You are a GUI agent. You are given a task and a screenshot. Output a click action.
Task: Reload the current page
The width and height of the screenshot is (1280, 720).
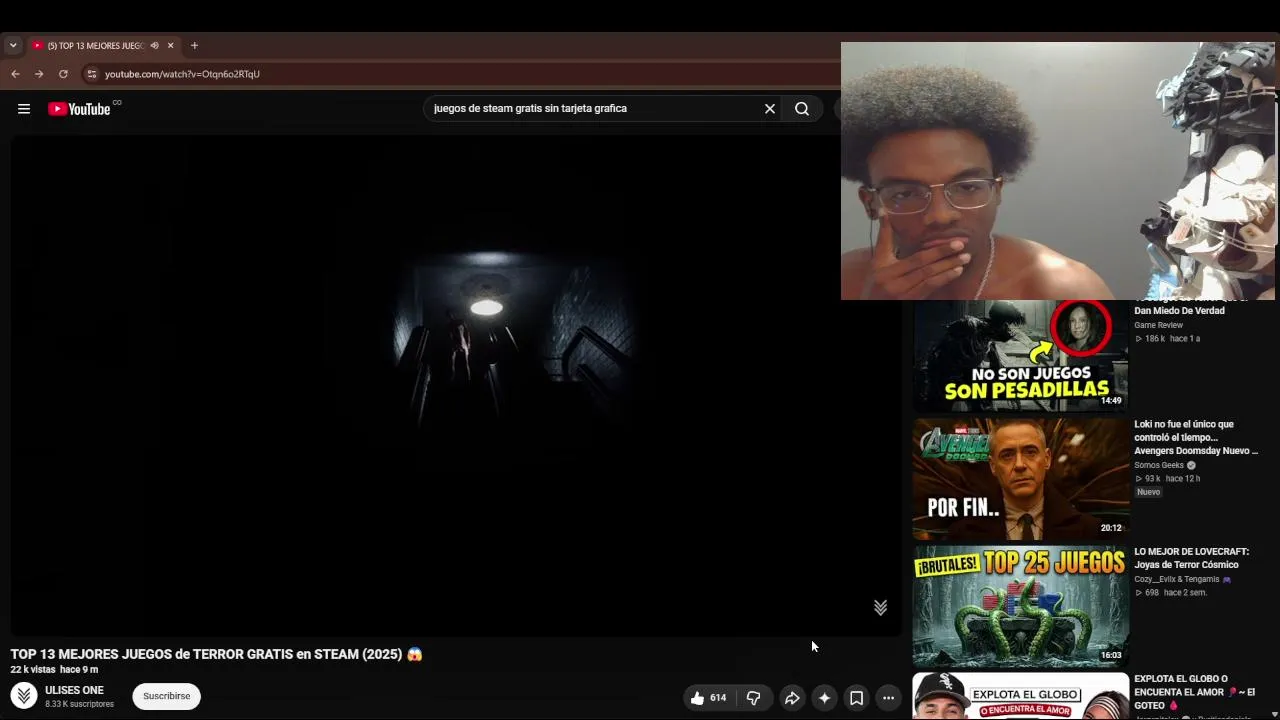click(63, 74)
